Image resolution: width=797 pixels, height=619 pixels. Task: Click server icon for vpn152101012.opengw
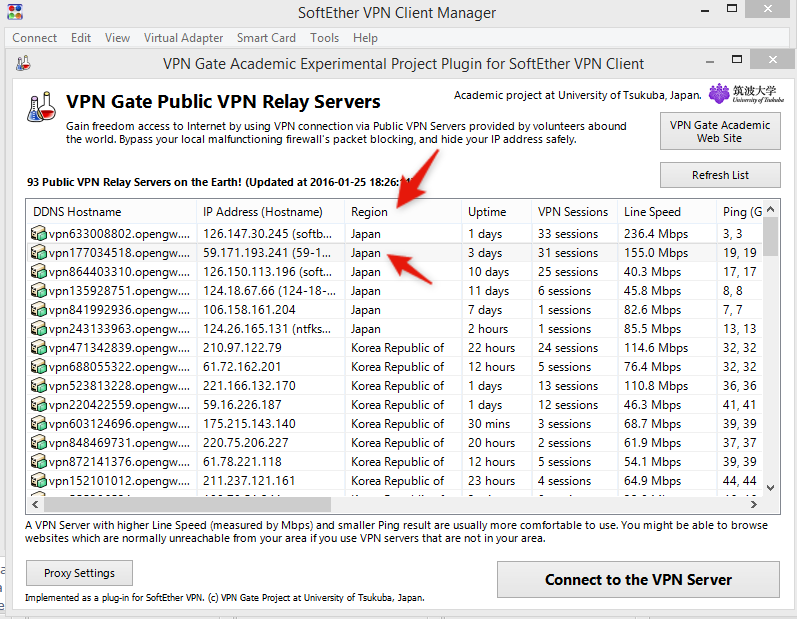click(39, 481)
